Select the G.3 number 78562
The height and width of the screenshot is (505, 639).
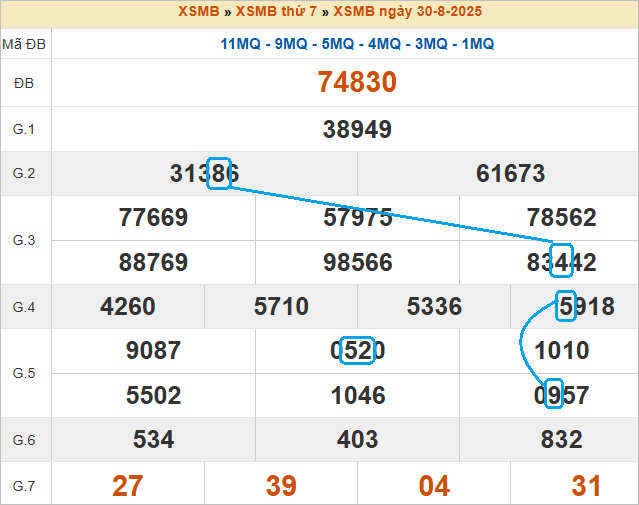(x=562, y=217)
